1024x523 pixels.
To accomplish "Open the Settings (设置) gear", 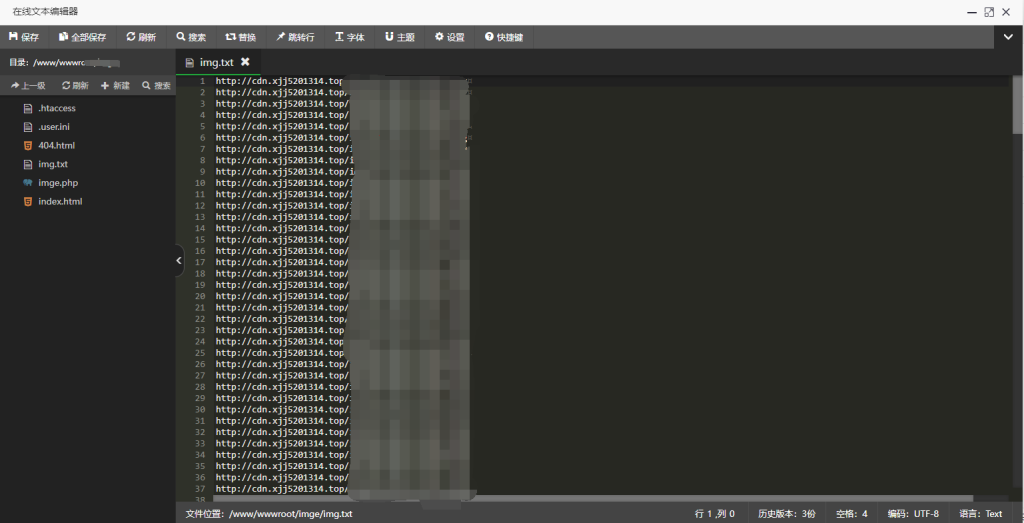I will (x=449, y=37).
